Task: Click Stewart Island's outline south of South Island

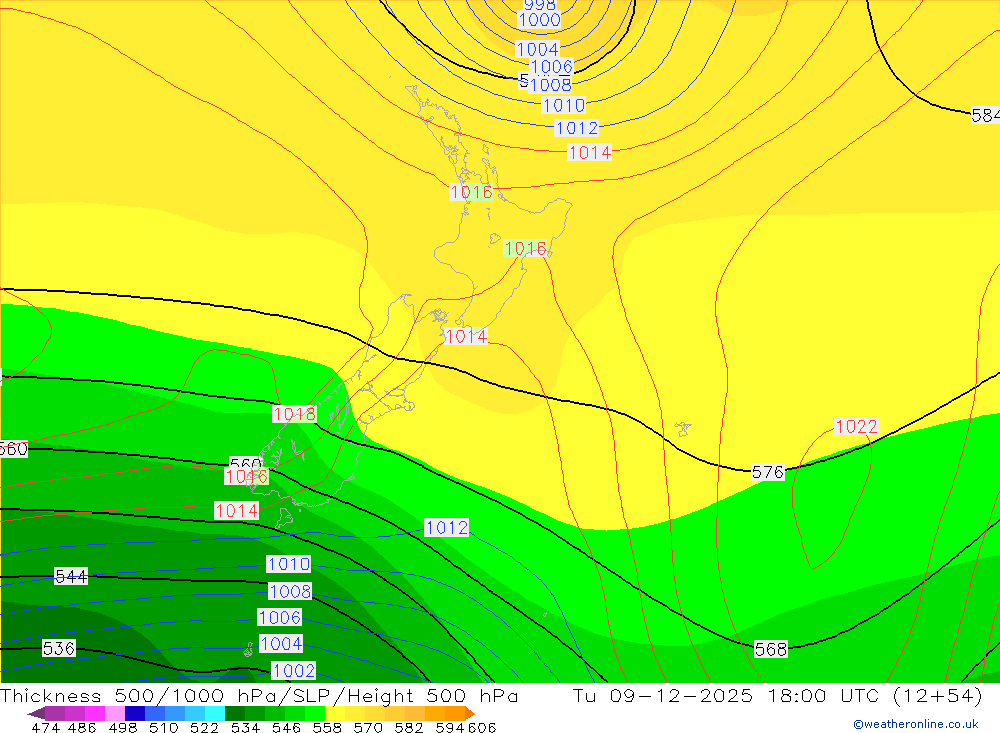Action: pos(284,517)
